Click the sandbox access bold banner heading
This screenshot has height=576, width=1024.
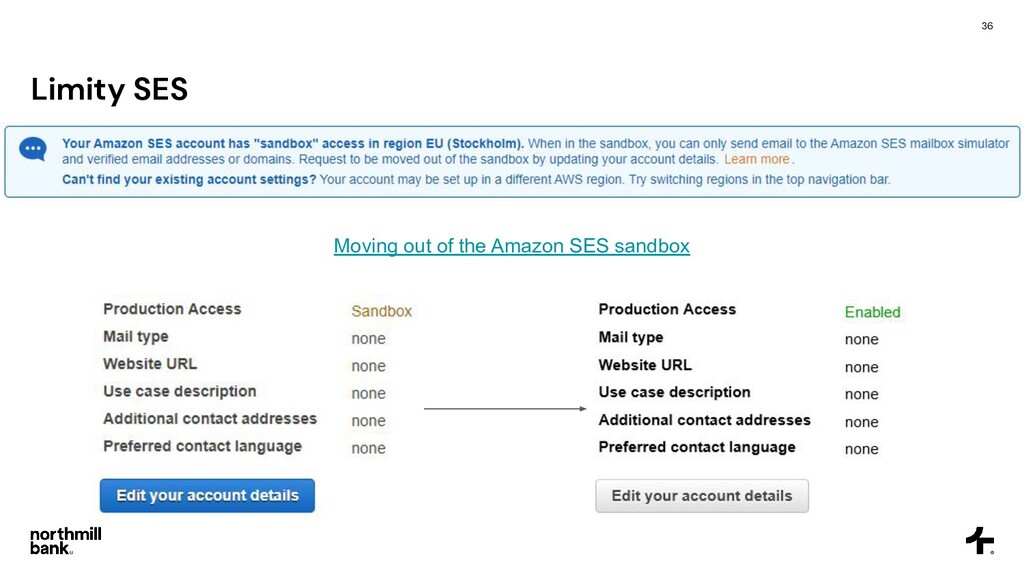click(293, 143)
